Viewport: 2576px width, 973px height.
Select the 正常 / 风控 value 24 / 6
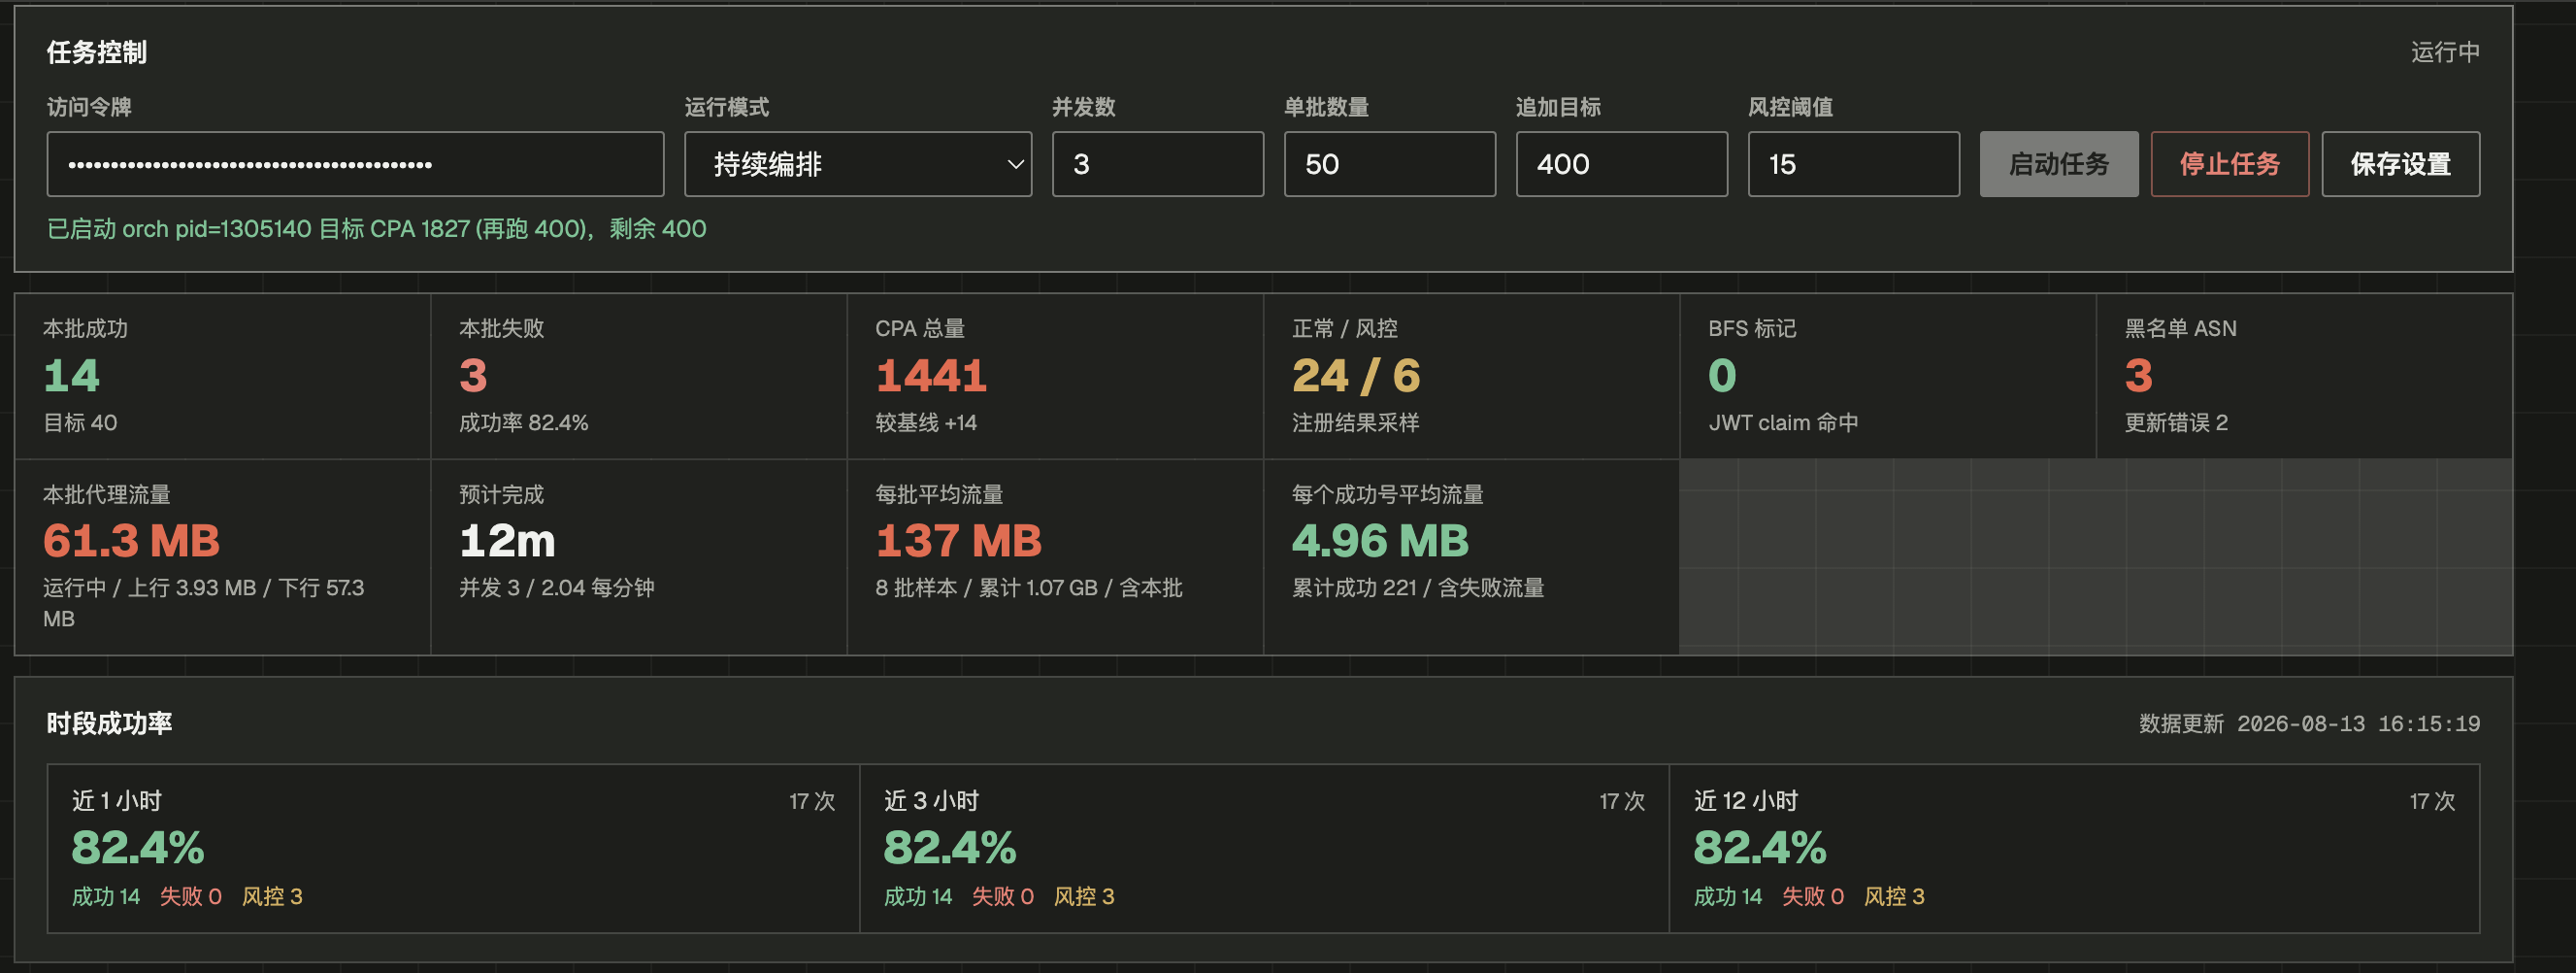click(1356, 376)
